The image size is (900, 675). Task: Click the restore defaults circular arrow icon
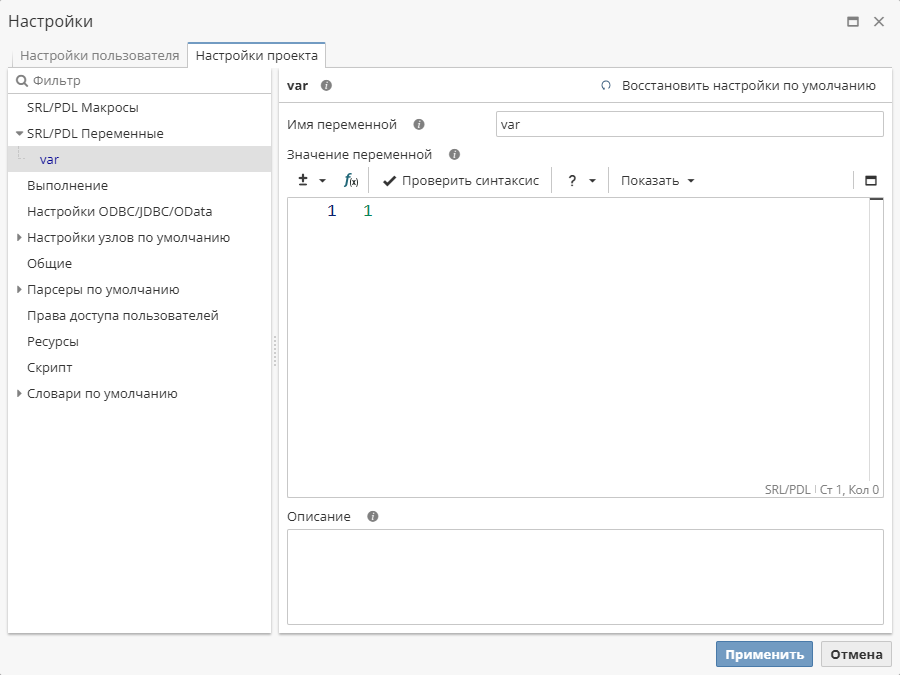coord(606,86)
